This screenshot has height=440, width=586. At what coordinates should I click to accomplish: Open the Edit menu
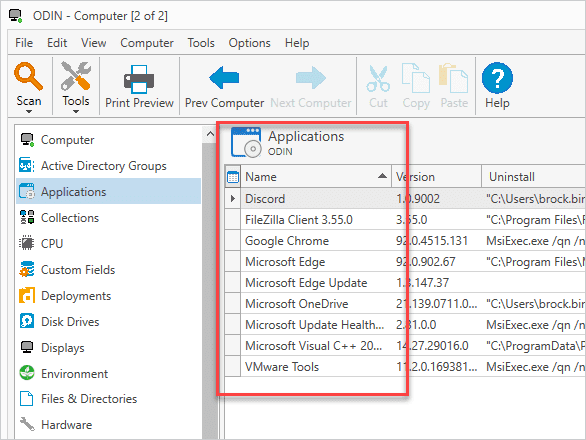click(57, 43)
